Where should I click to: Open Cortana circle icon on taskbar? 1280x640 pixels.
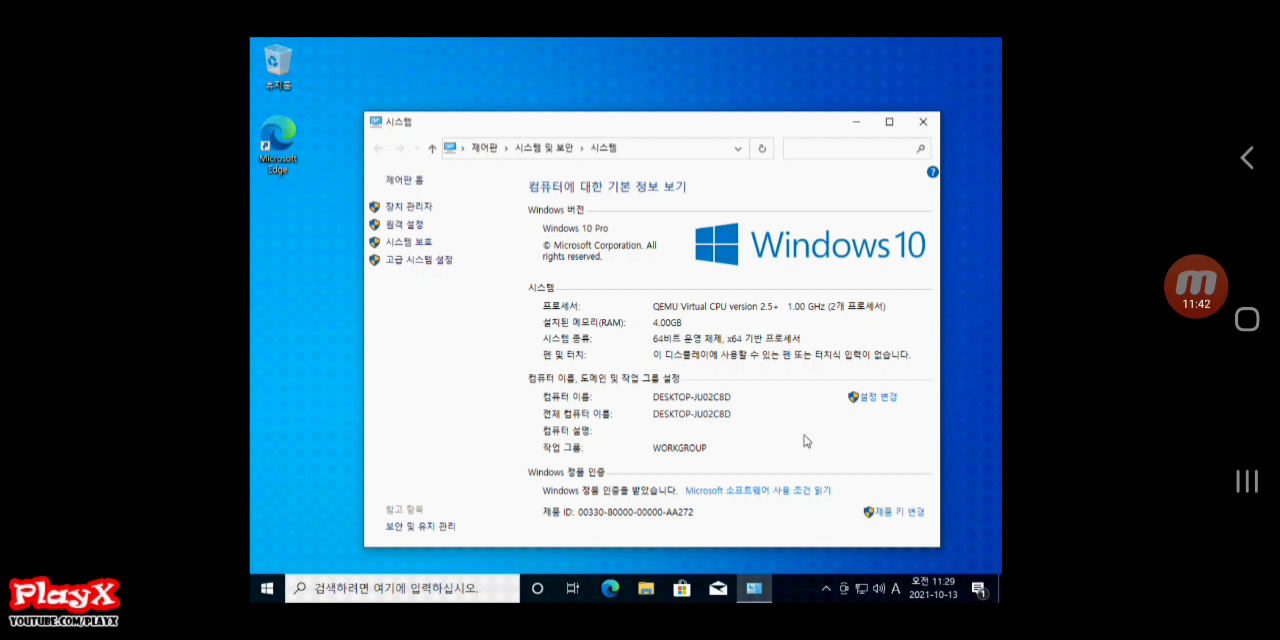pos(537,588)
